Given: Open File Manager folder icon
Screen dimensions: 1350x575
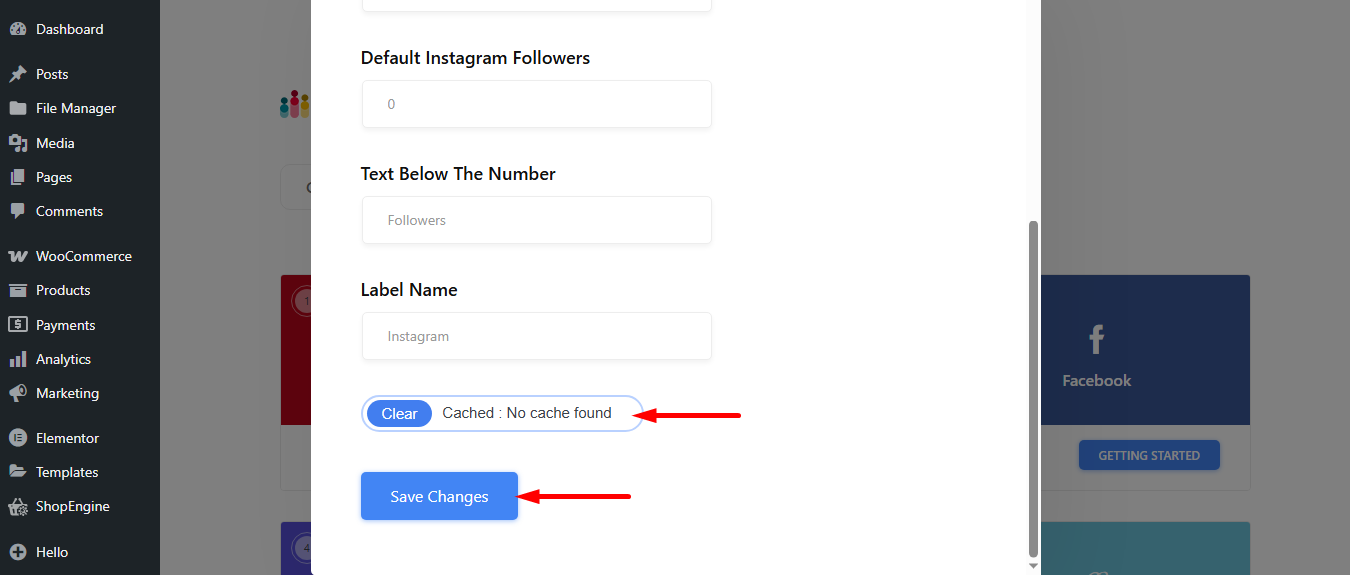Looking at the screenshot, I should pyautogui.click(x=18, y=109).
